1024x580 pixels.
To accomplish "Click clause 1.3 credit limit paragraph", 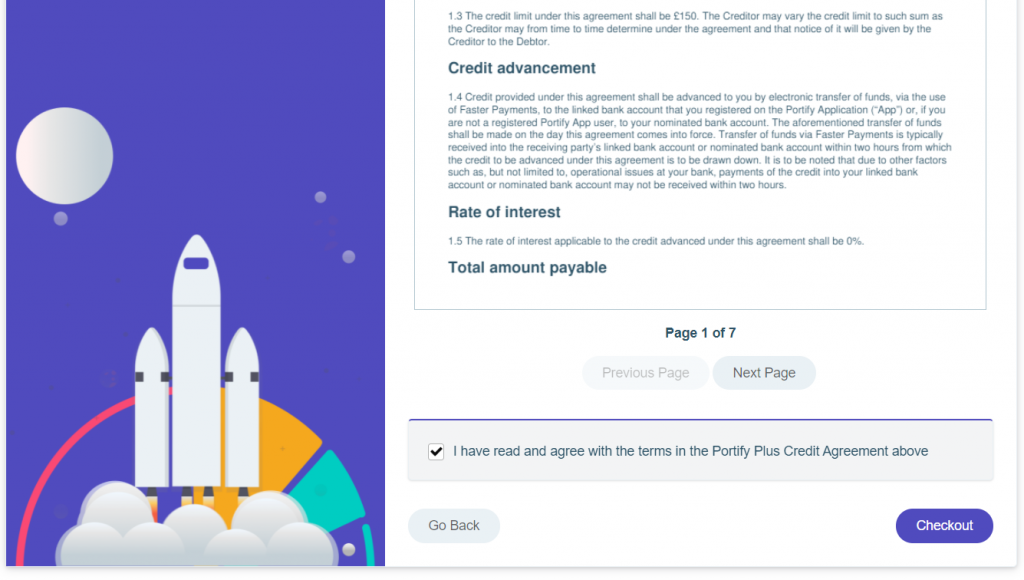I will 696,29.
